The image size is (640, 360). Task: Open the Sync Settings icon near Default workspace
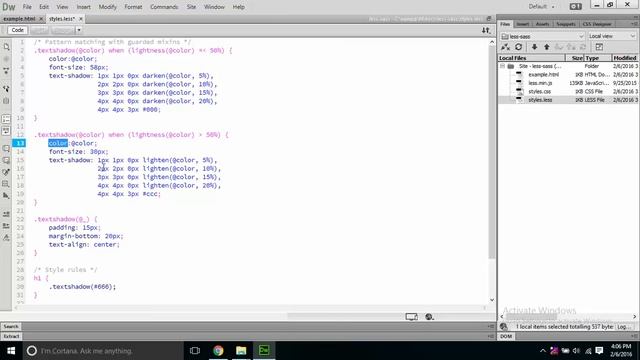coord(576,7)
